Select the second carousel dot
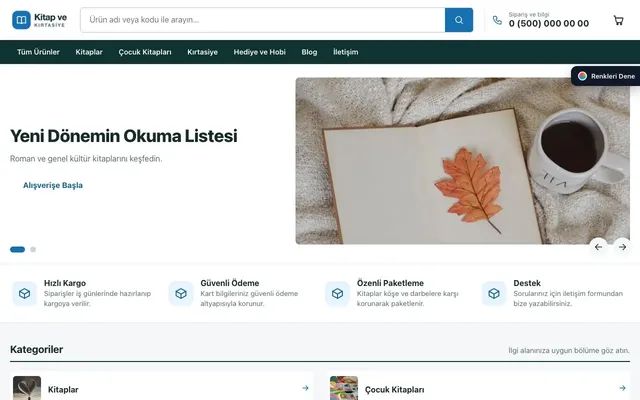This screenshot has width=640, height=400. coord(33,249)
